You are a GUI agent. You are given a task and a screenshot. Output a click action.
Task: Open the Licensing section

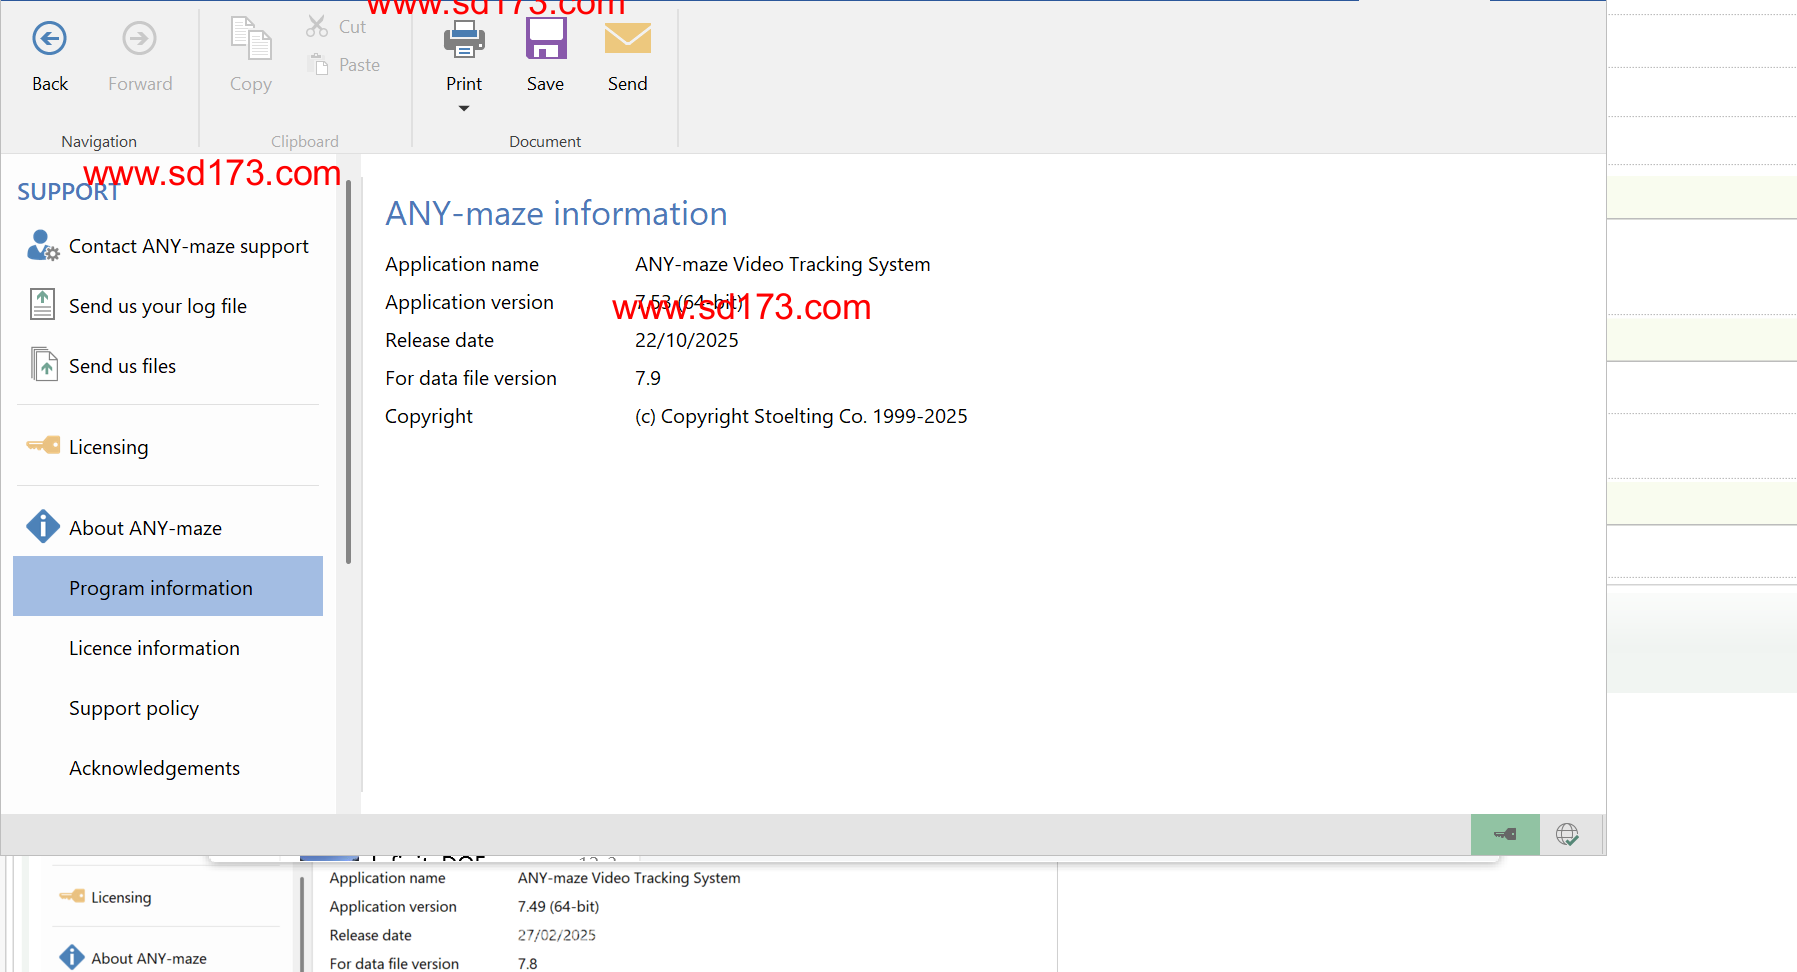108,447
